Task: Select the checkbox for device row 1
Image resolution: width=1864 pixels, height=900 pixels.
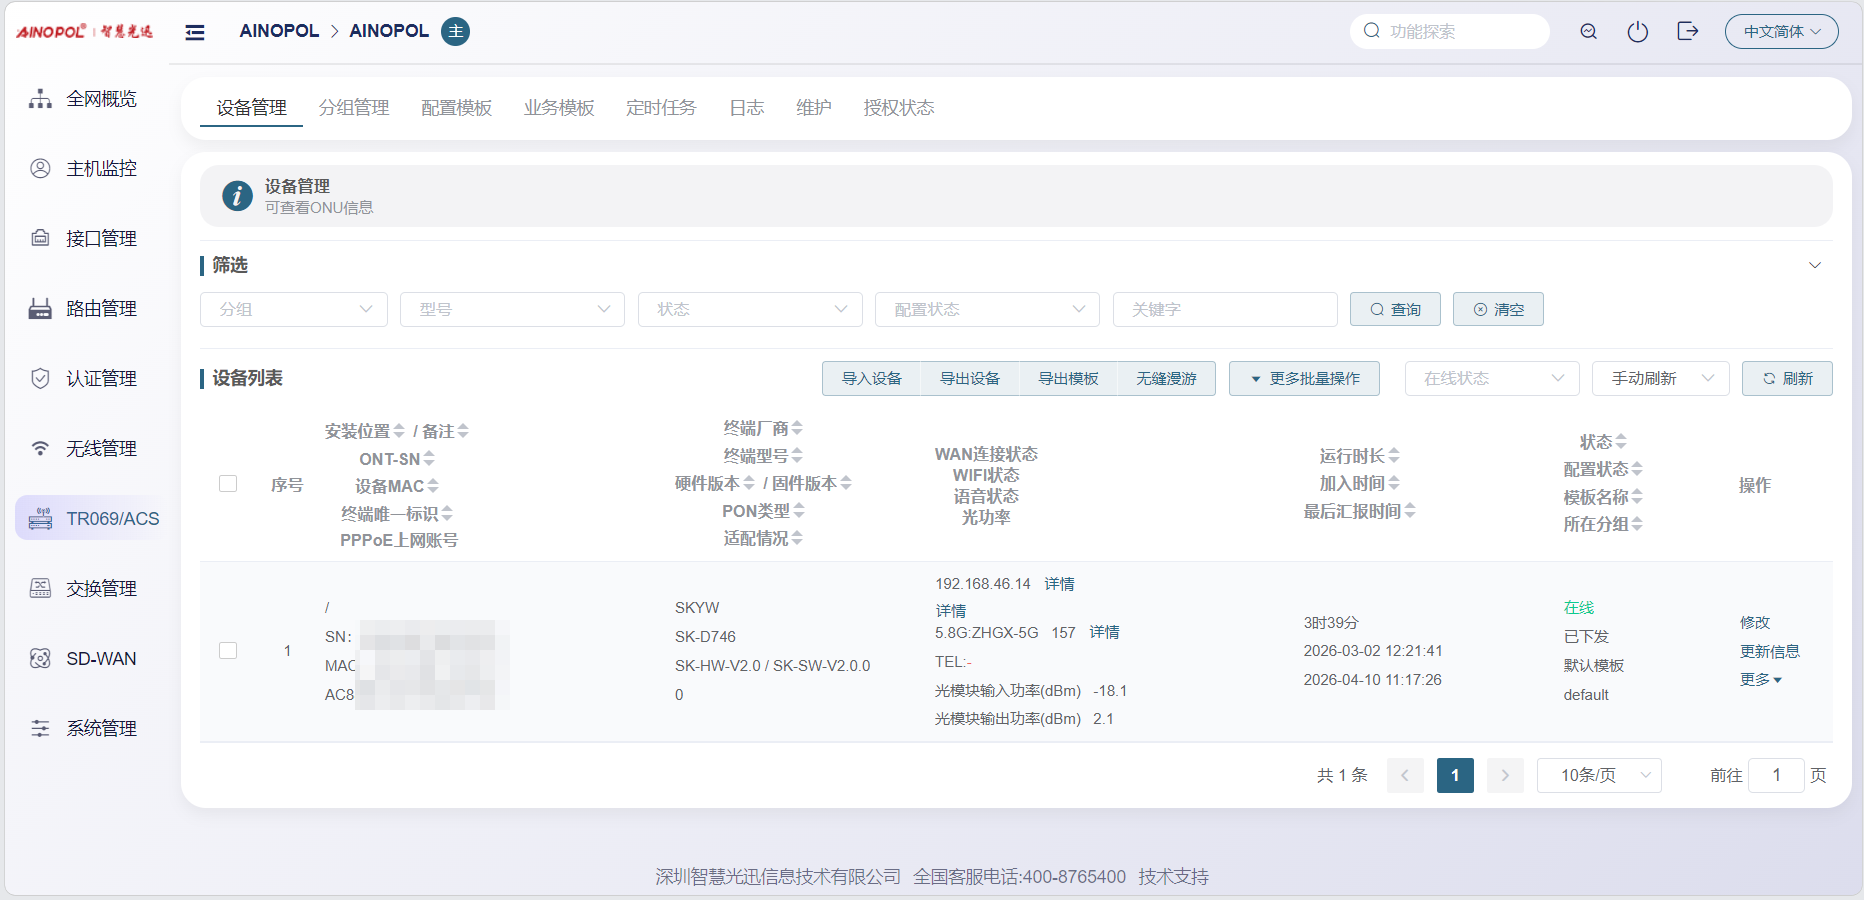Action: coord(228,650)
